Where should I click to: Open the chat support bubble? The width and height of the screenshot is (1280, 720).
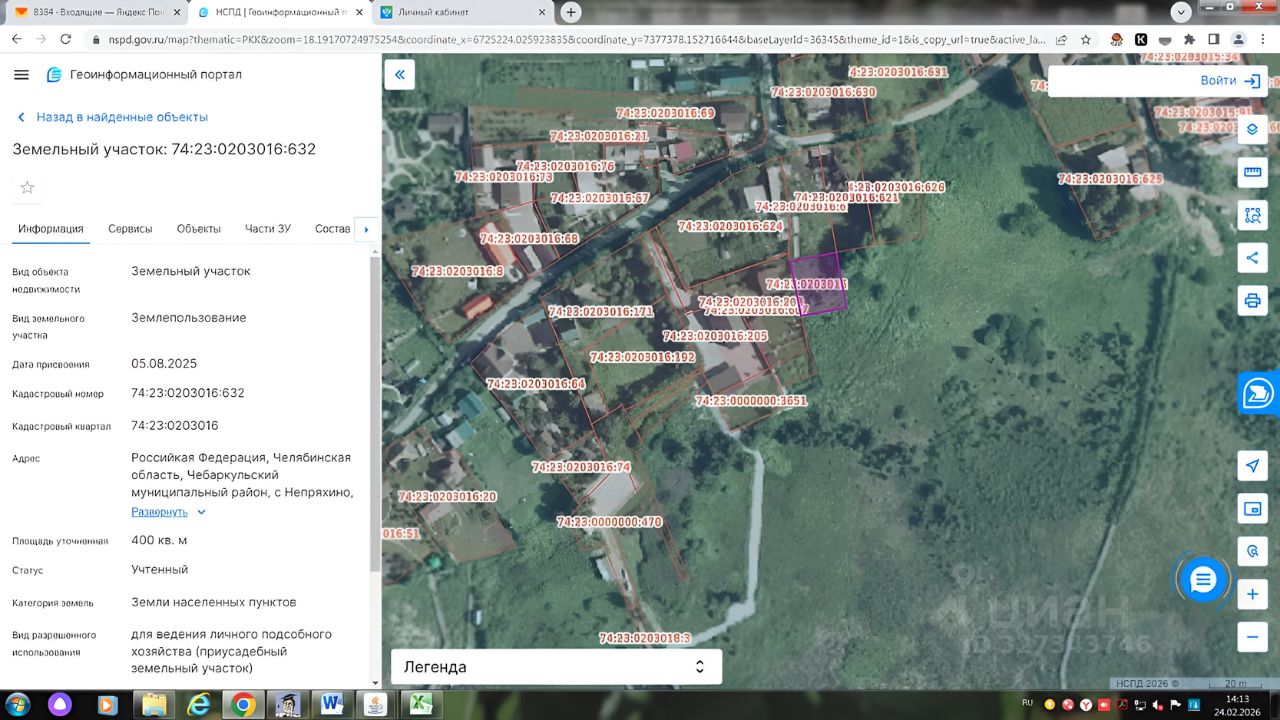click(x=1202, y=579)
